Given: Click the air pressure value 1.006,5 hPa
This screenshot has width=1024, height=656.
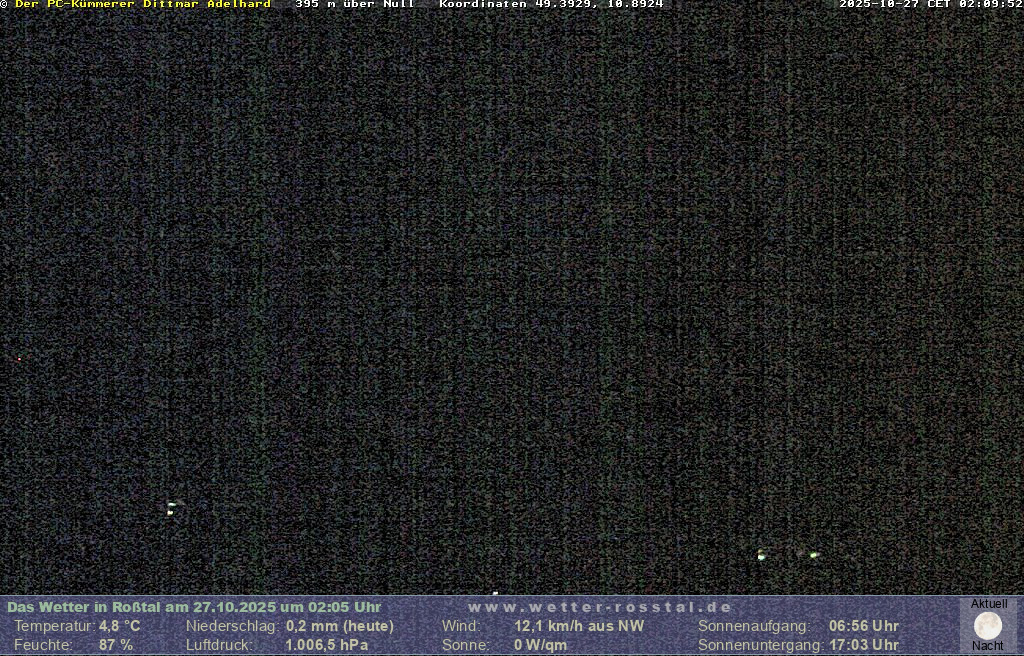Looking at the screenshot, I should (327, 645).
